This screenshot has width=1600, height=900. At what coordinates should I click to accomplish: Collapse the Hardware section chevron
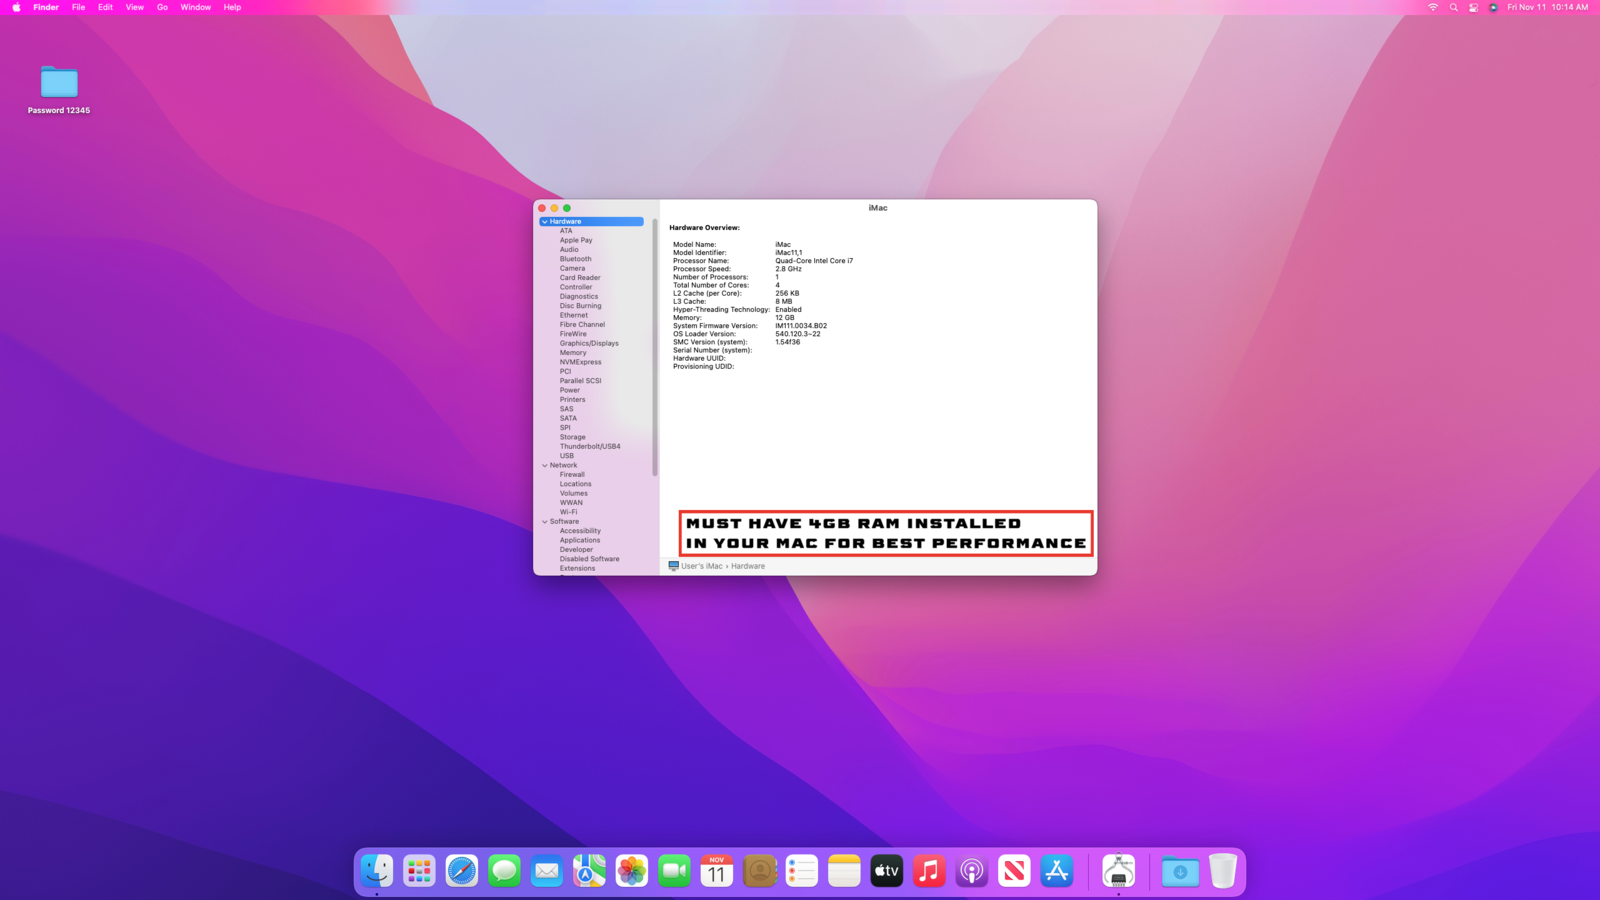(x=545, y=222)
